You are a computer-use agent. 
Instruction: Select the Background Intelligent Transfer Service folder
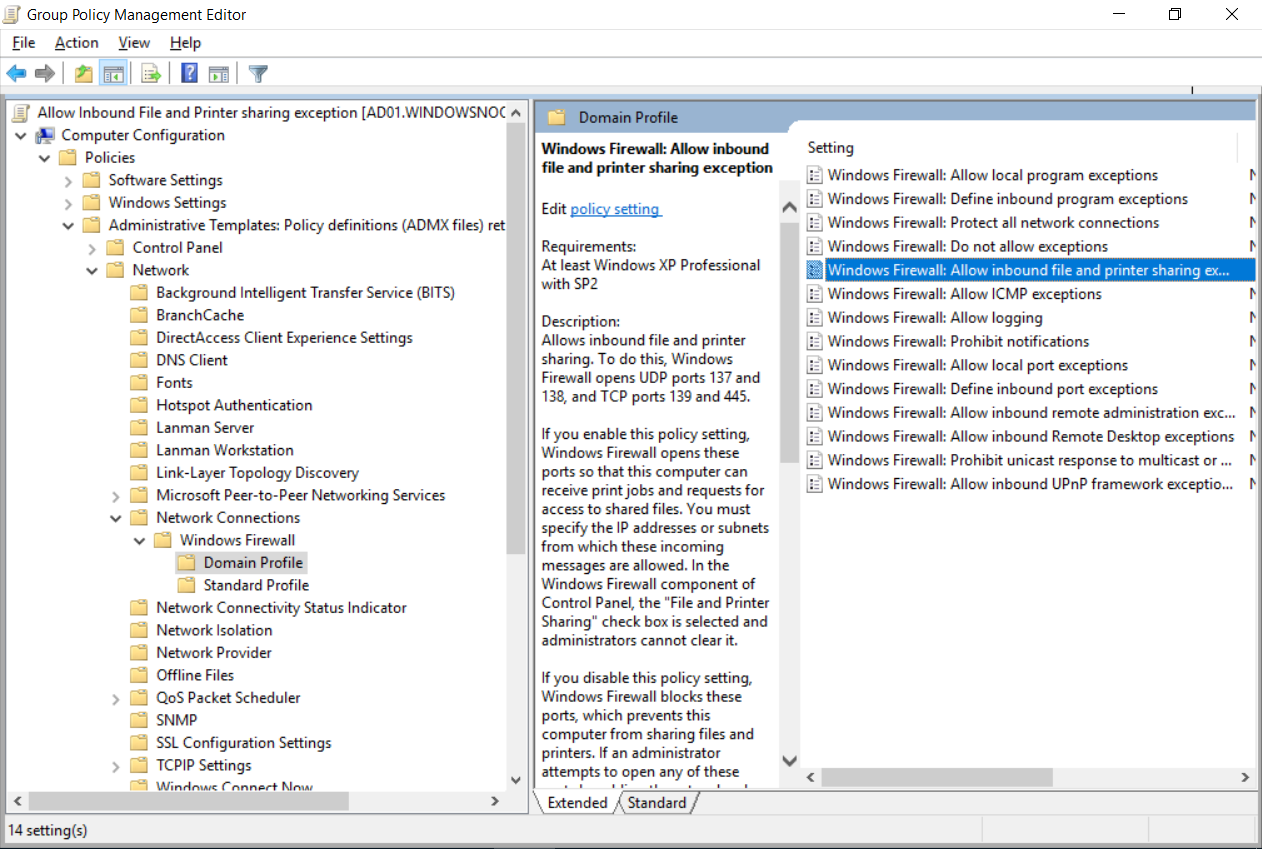tap(305, 292)
